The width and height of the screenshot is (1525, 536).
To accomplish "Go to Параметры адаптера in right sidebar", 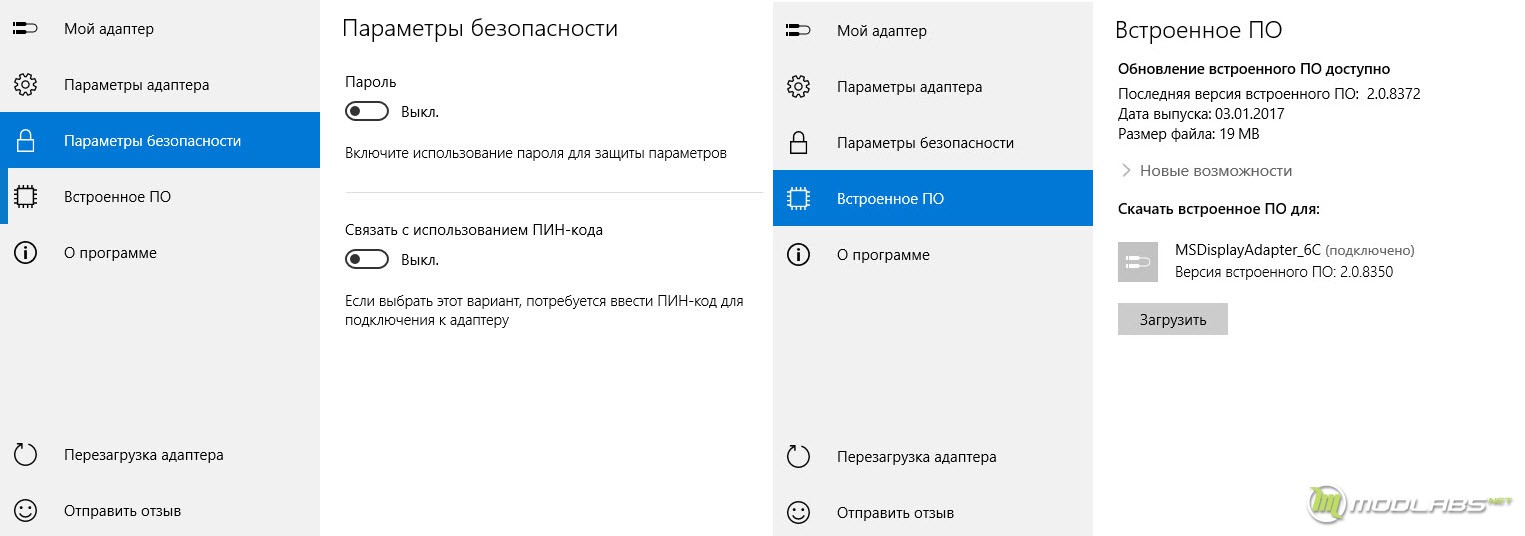I will pos(909,87).
